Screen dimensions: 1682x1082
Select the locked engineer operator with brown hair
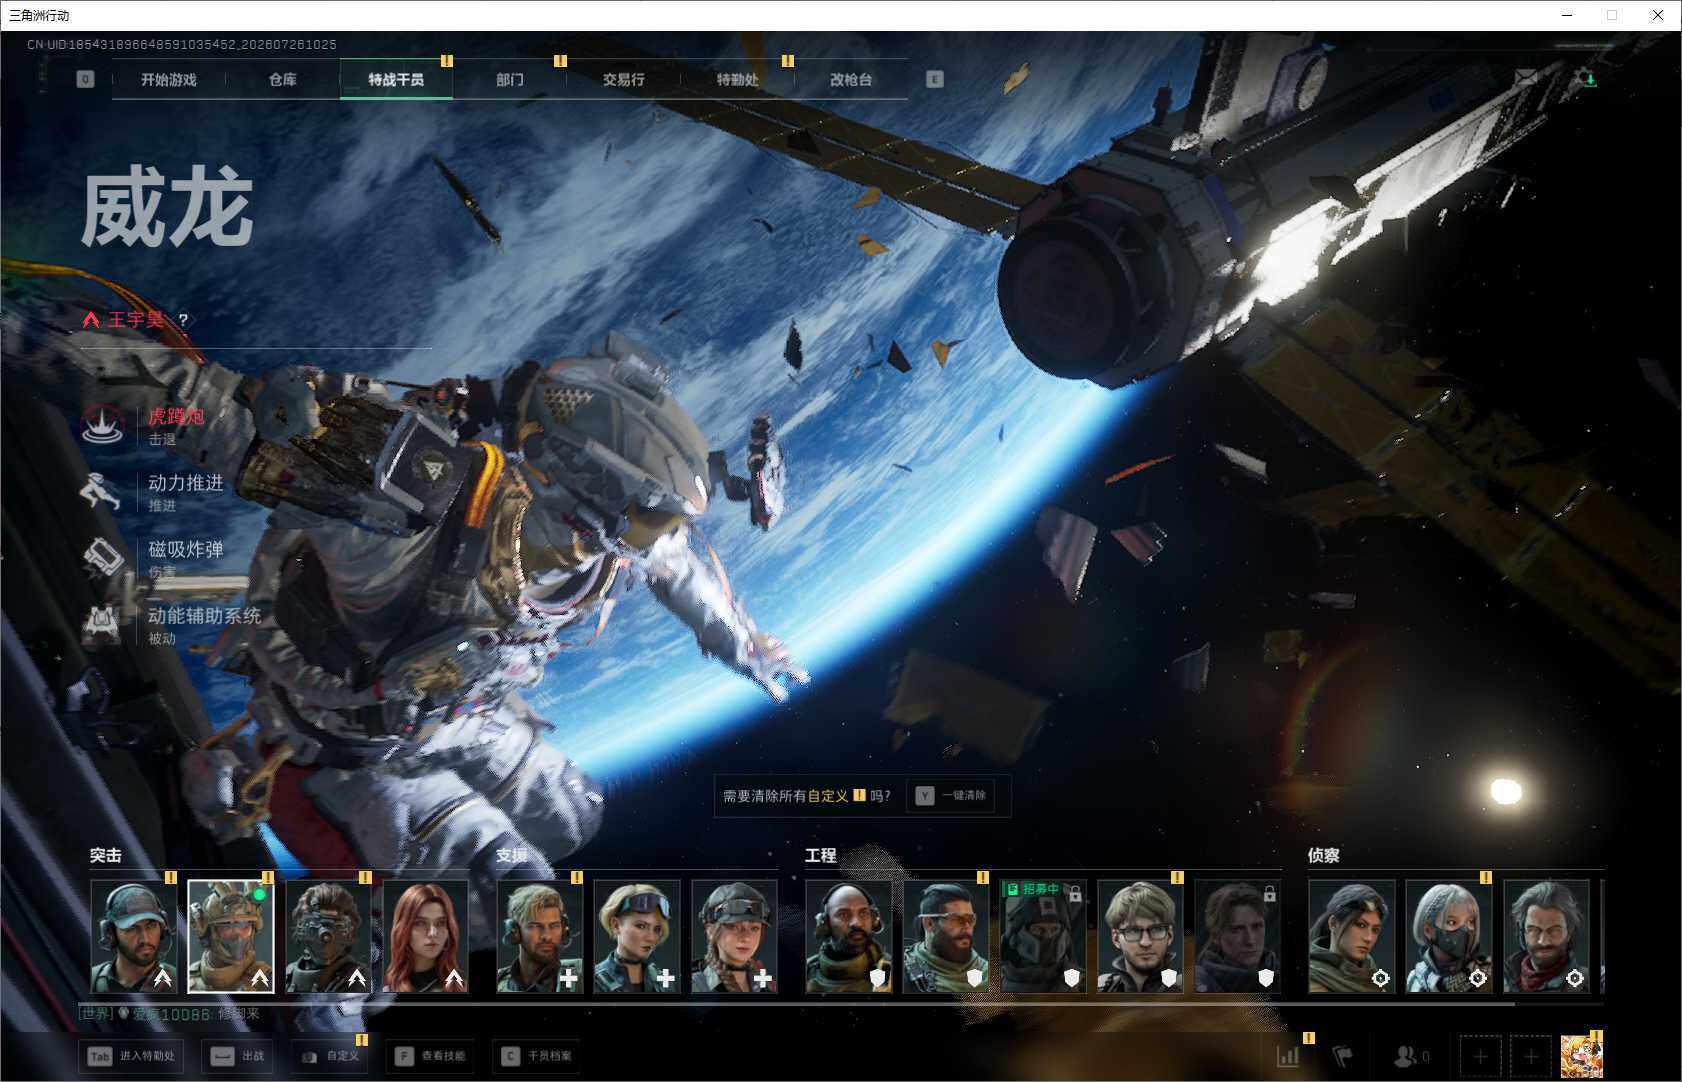1237,936
